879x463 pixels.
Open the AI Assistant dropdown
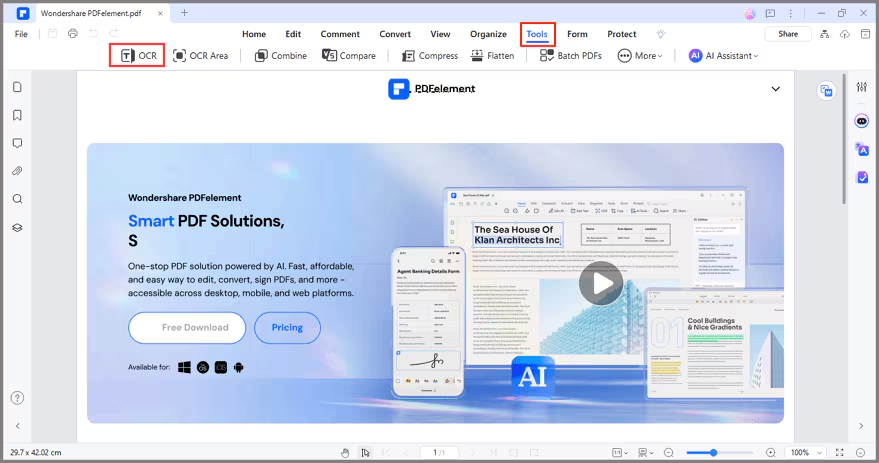point(723,55)
